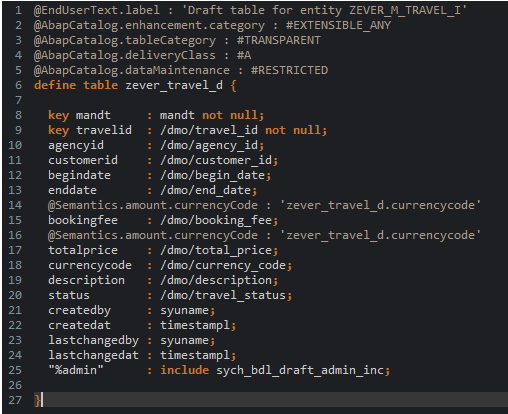Click the 'status' field name
Image resolution: width=508 pixels, height=414 pixels.
click(x=69, y=295)
